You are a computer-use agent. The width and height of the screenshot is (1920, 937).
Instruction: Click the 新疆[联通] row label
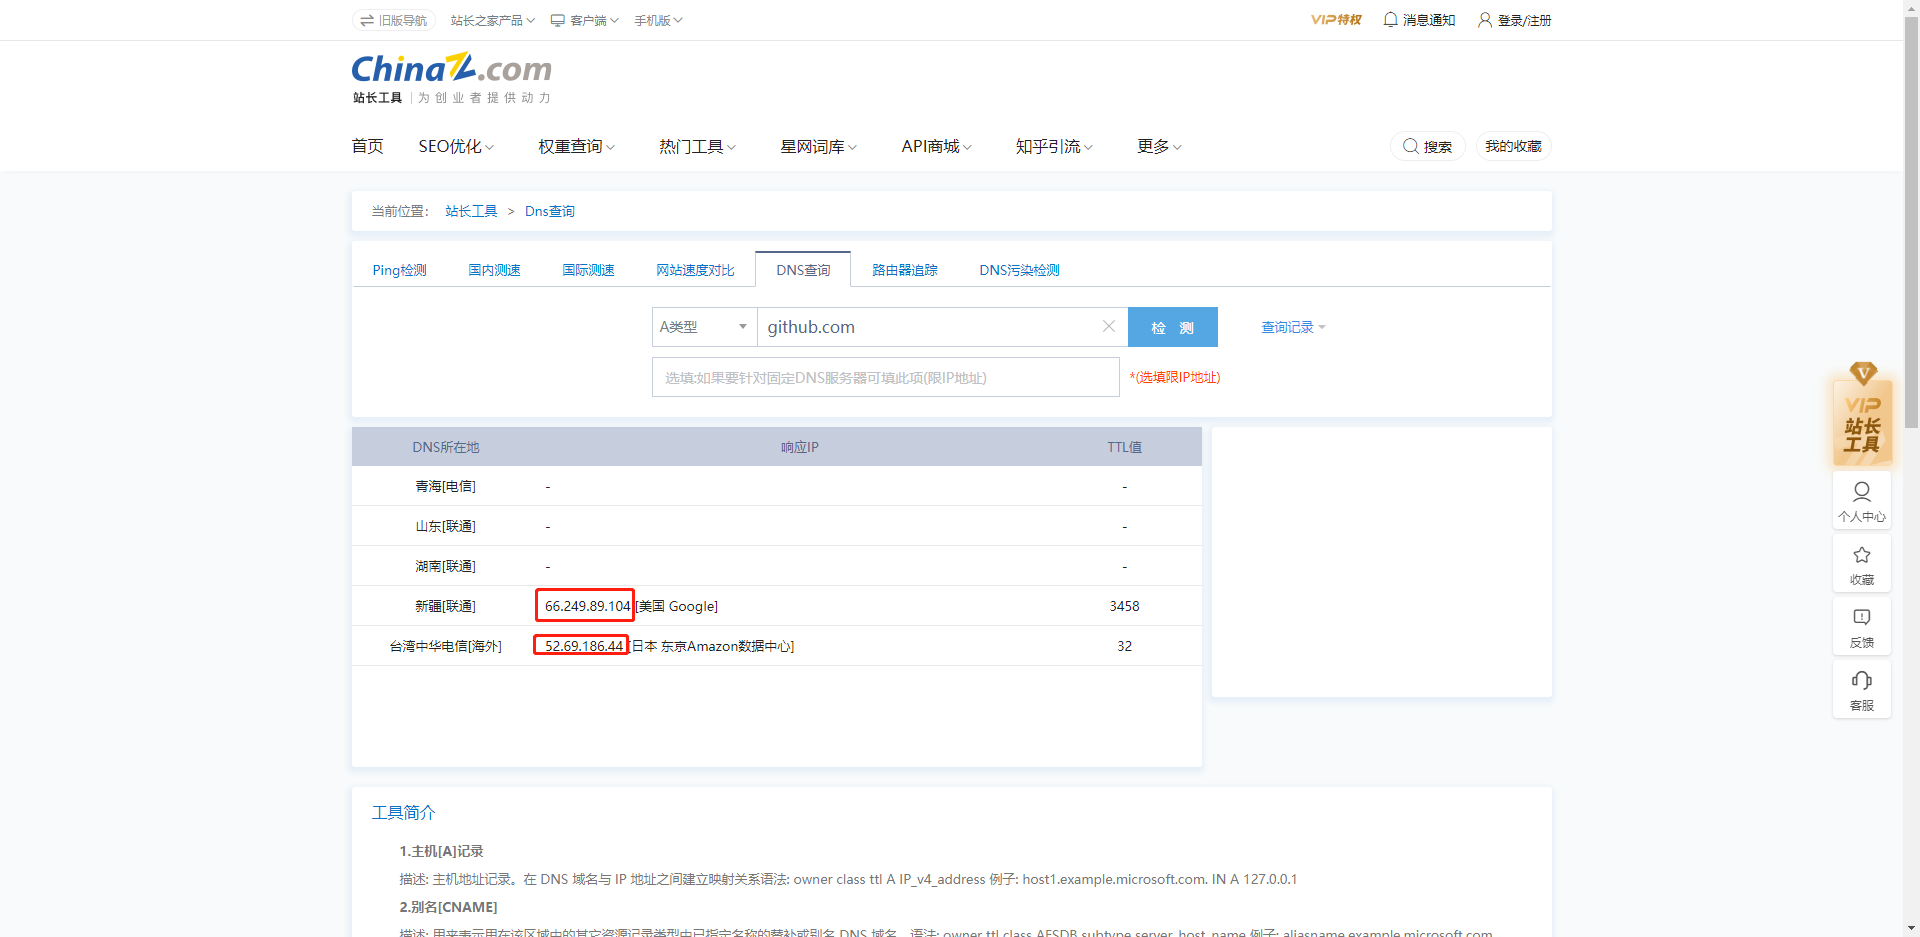point(445,606)
